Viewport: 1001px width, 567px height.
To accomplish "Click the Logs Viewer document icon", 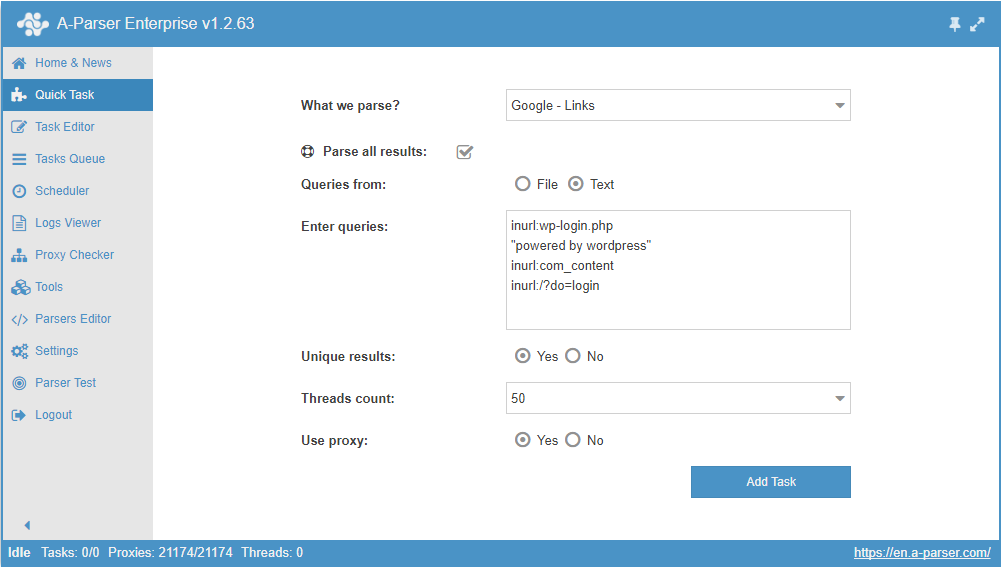I will point(19,223).
